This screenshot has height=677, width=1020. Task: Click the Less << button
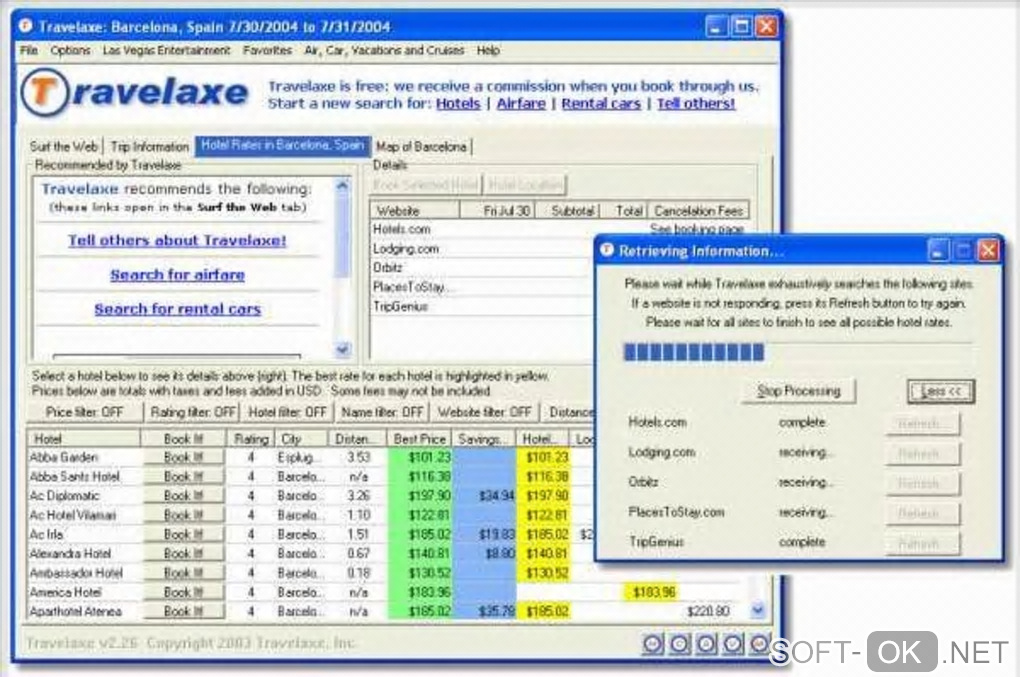pos(941,391)
